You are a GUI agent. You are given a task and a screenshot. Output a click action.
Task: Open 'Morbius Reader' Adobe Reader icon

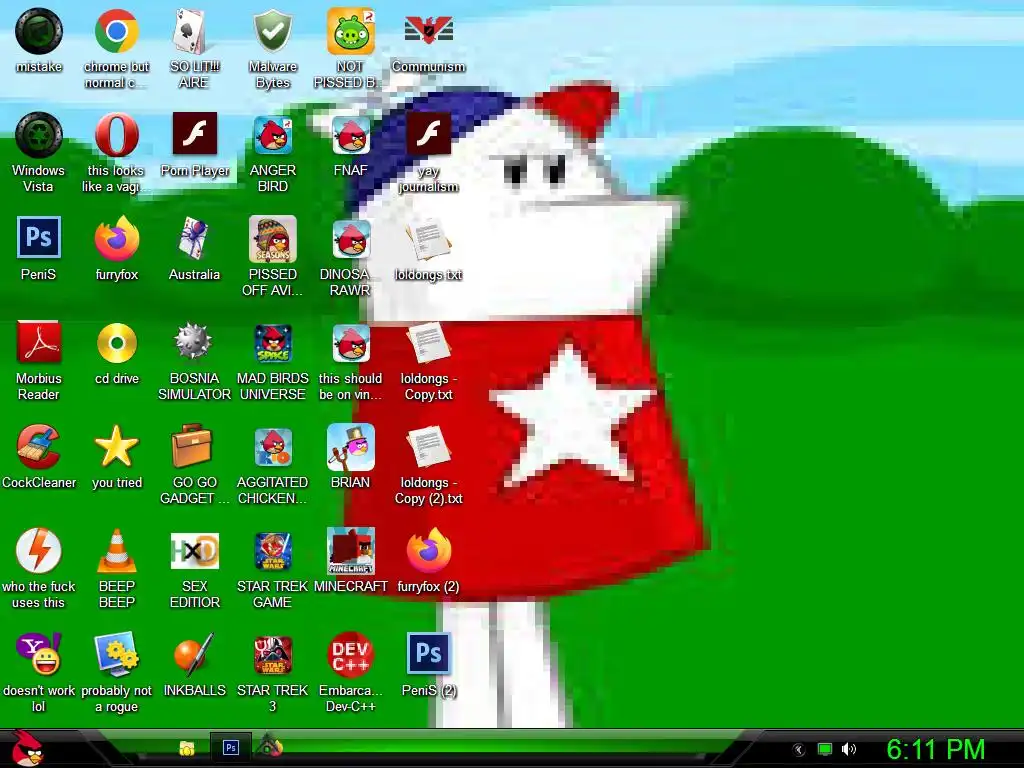[x=39, y=342]
